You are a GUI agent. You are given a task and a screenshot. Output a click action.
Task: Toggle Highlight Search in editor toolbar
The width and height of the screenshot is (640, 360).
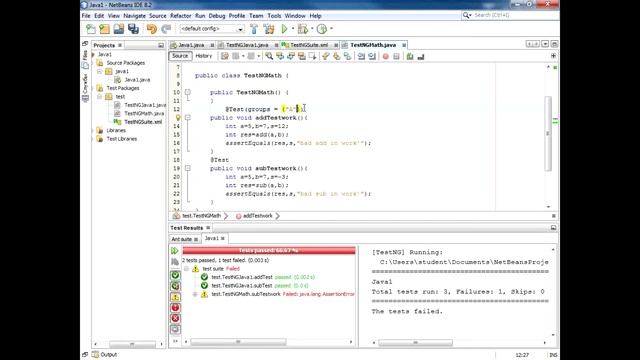coord(302,56)
